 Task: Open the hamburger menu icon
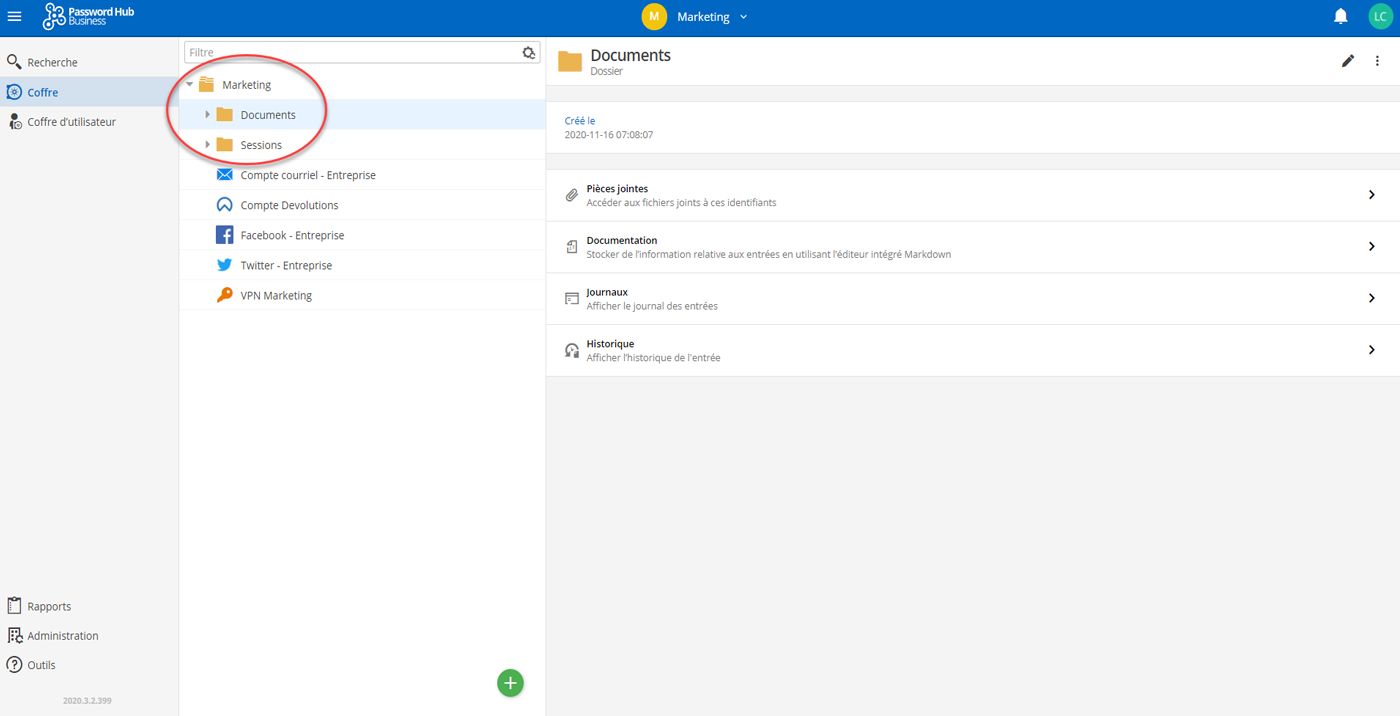click(15, 17)
